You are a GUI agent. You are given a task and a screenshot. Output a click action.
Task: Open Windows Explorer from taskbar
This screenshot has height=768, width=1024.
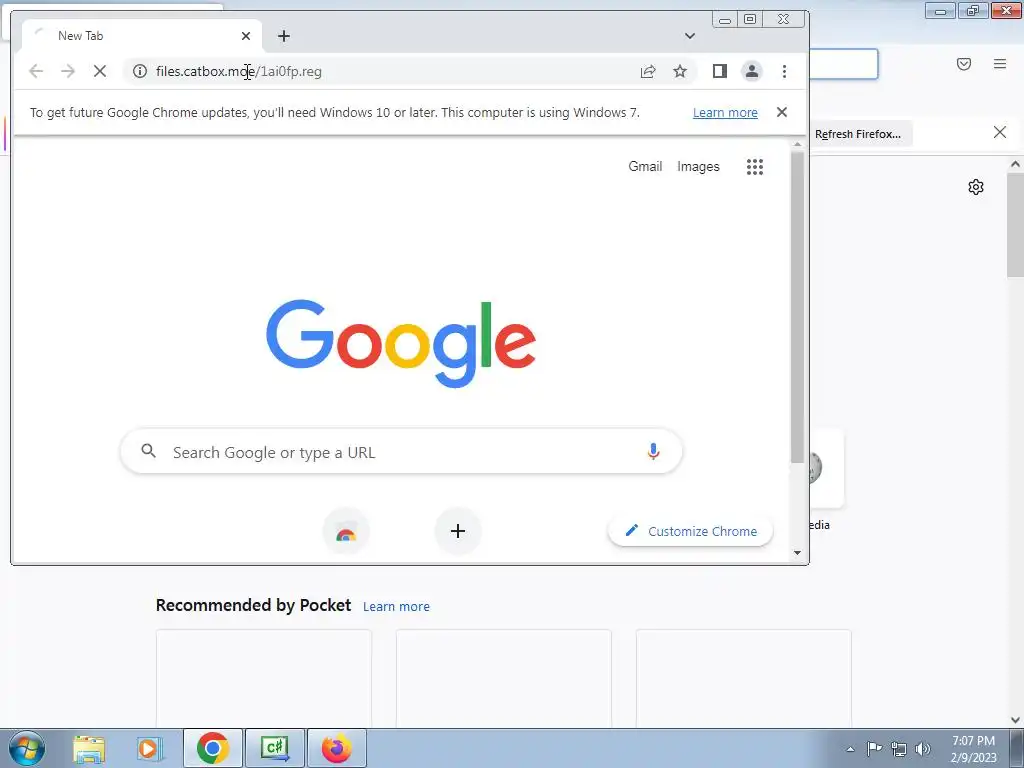coord(89,748)
